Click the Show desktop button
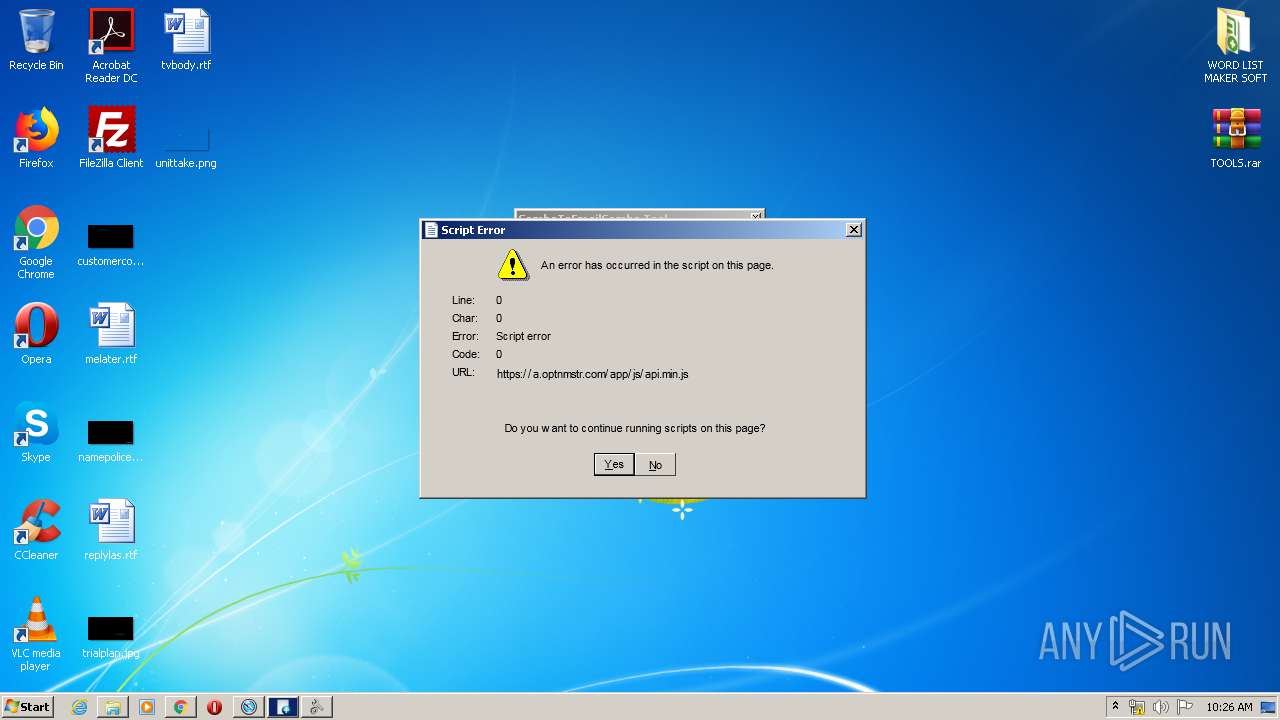This screenshot has width=1280, height=720. [x=1270, y=707]
